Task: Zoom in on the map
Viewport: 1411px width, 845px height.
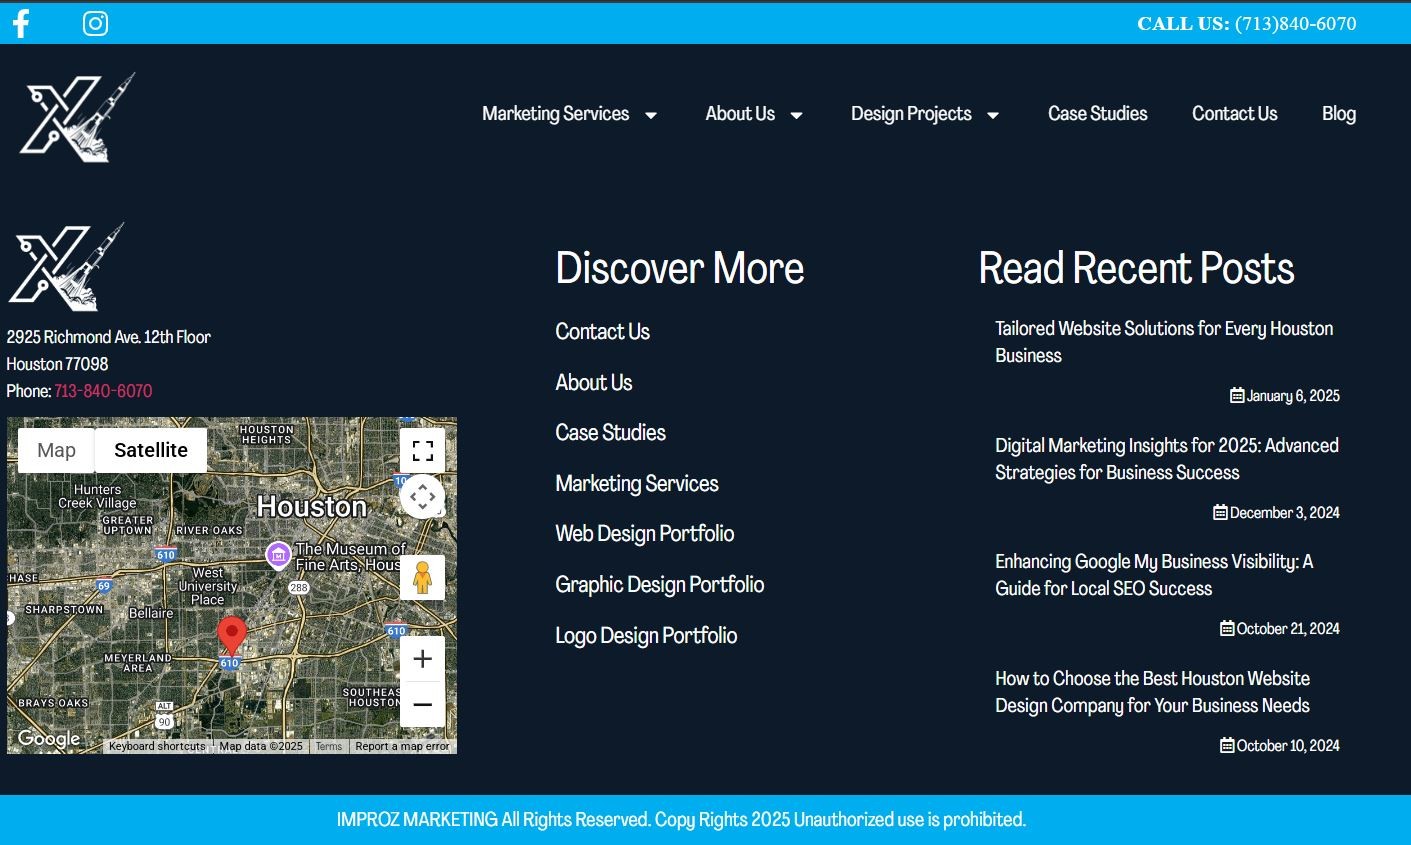Action: point(422,659)
